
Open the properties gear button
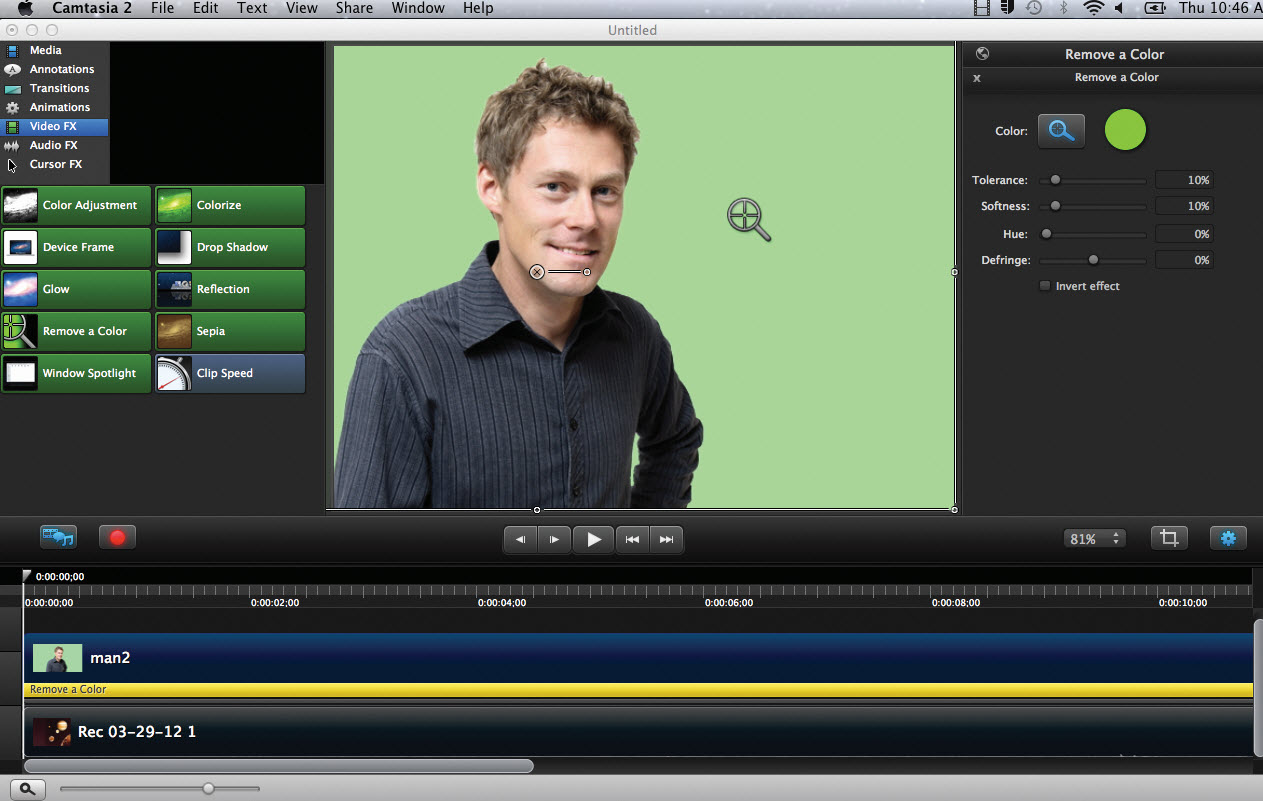coord(1228,538)
